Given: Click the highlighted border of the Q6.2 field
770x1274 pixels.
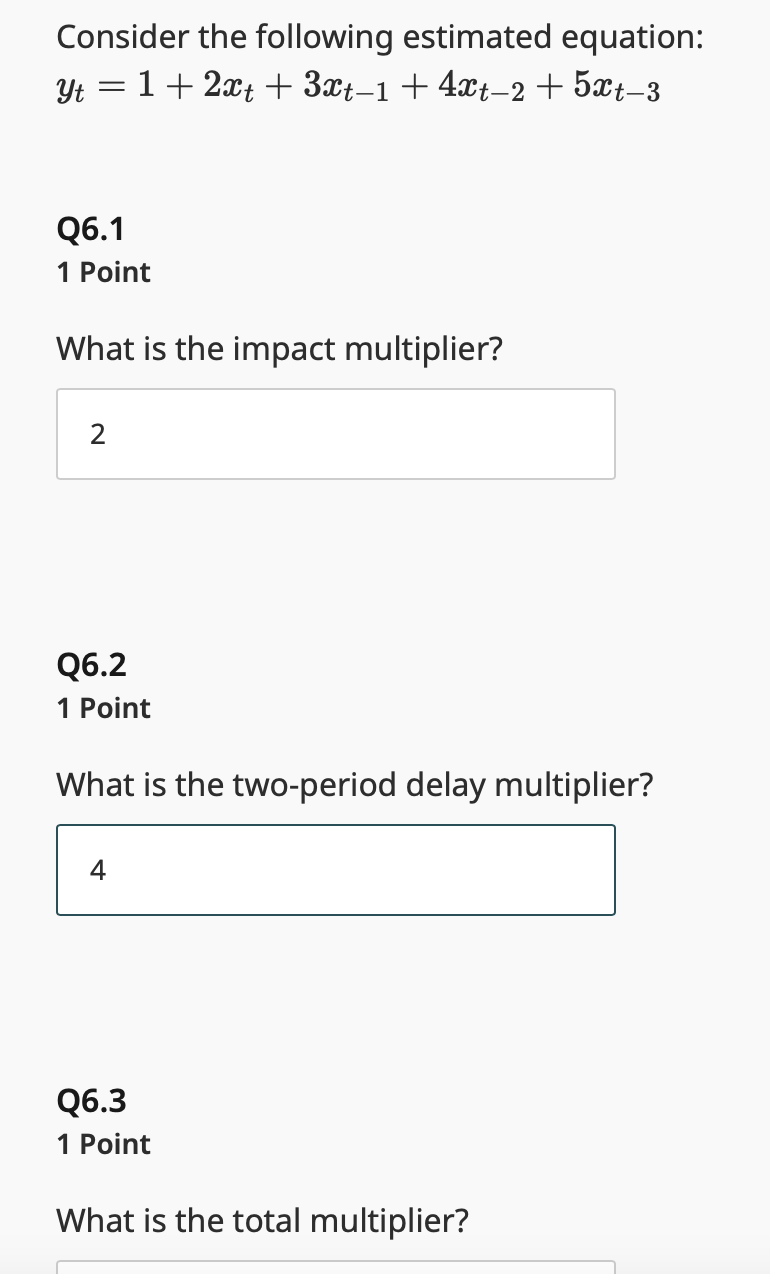Looking at the screenshot, I should [335, 824].
